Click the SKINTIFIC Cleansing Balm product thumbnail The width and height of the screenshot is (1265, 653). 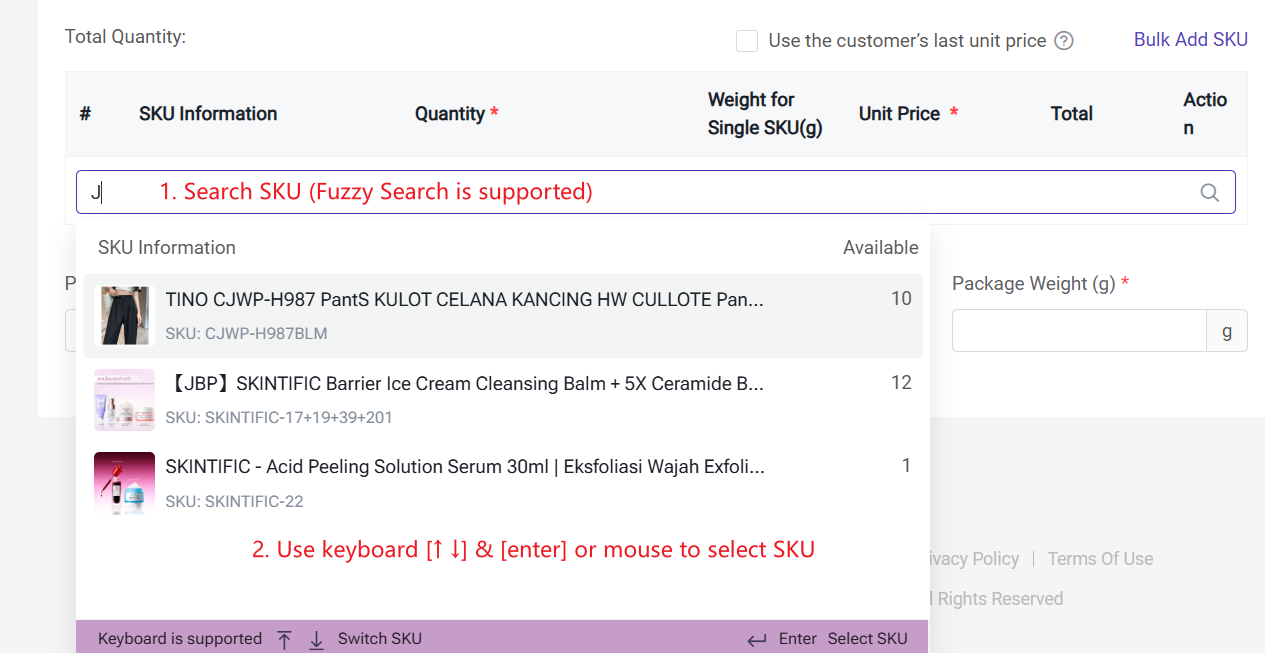[x=125, y=400]
